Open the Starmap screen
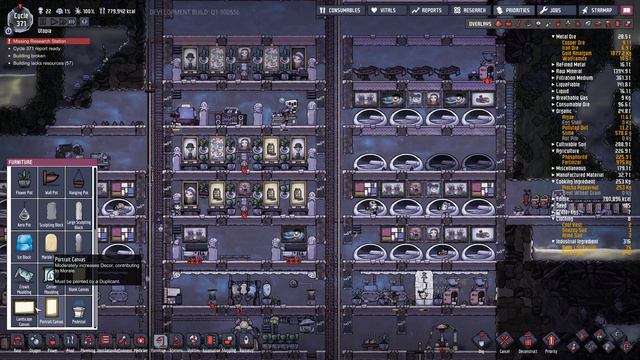The width and height of the screenshot is (640, 360). point(598,10)
